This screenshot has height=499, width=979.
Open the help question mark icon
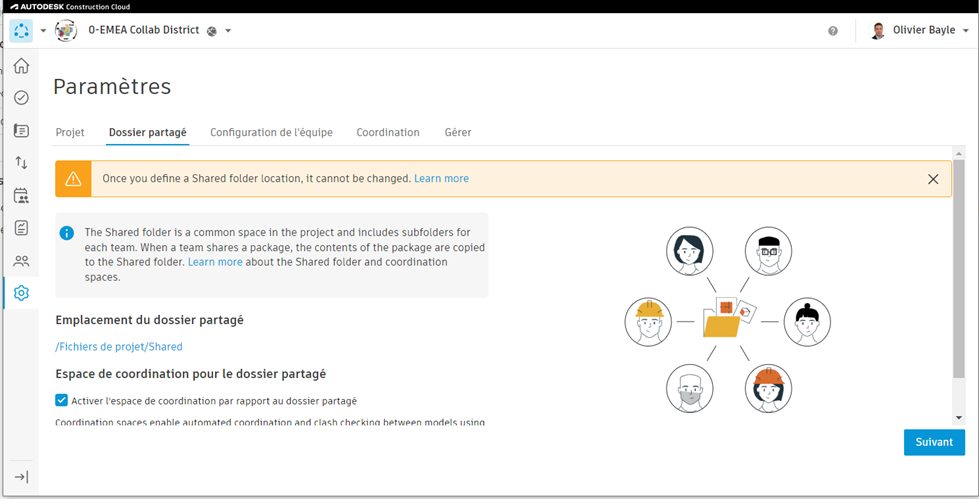coord(833,31)
